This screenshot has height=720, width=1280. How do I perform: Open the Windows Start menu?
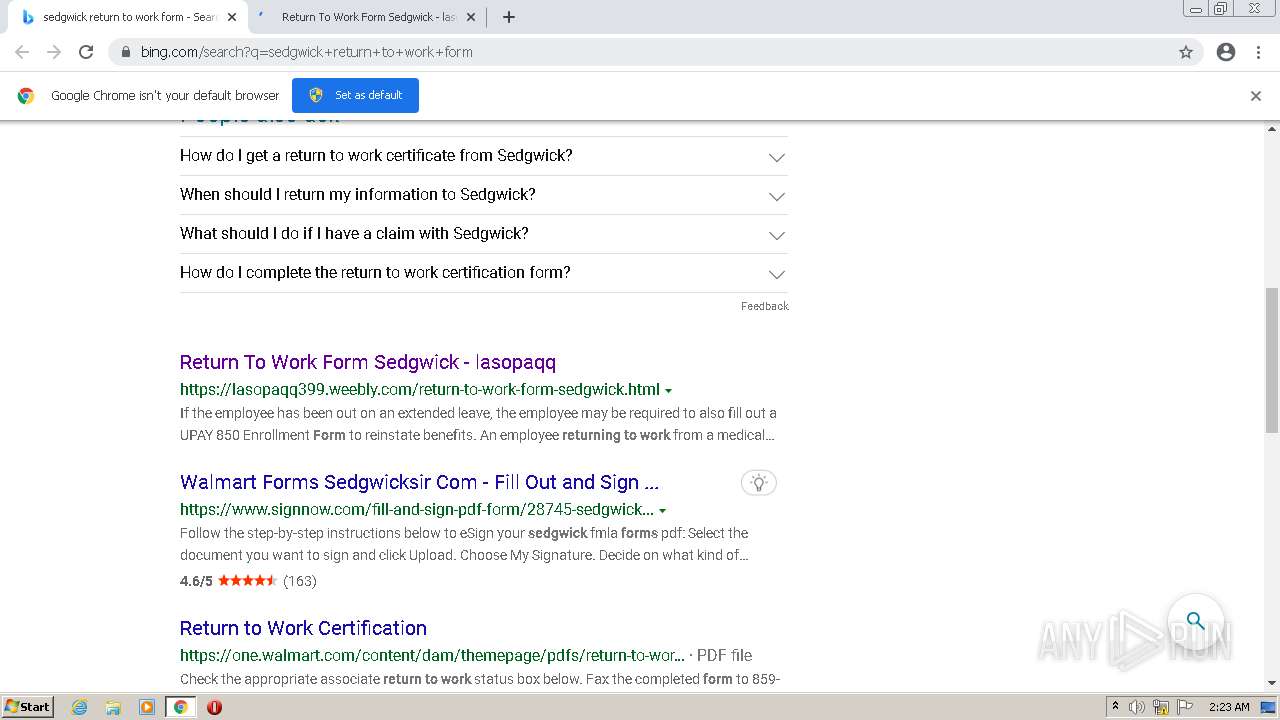point(27,706)
